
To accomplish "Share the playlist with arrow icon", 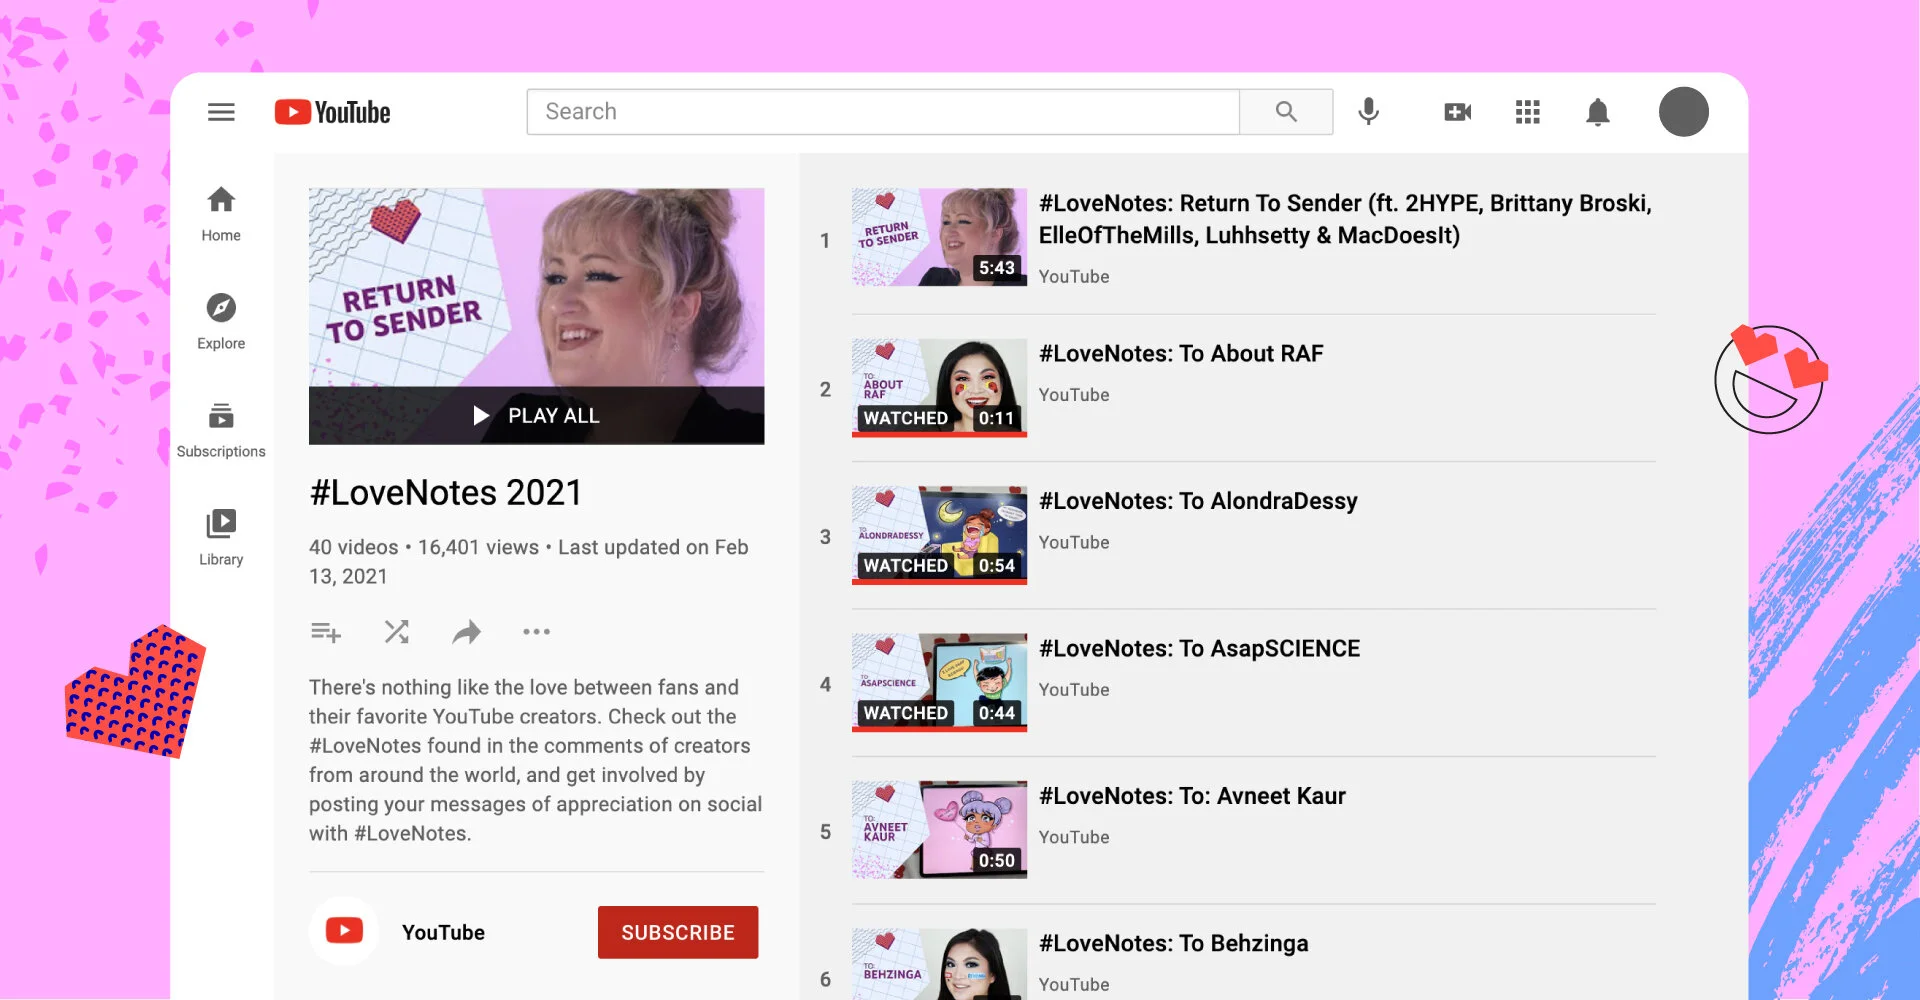I will (x=467, y=632).
